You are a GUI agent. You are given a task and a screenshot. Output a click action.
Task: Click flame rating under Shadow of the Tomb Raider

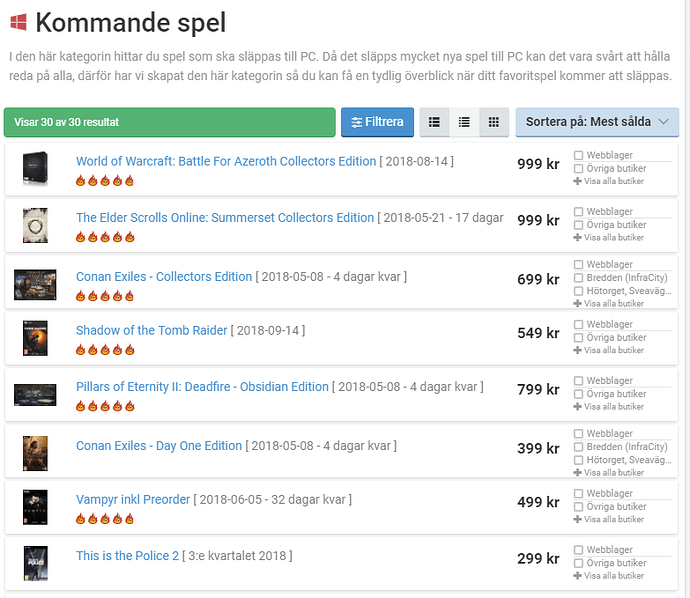click(x=105, y=350)
